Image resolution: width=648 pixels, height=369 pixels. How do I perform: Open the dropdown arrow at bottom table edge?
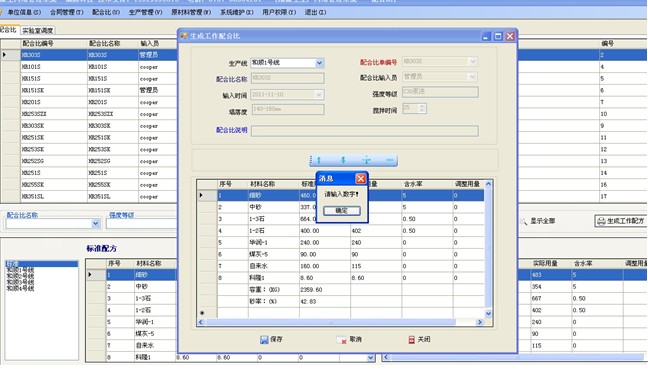[371, 358]
